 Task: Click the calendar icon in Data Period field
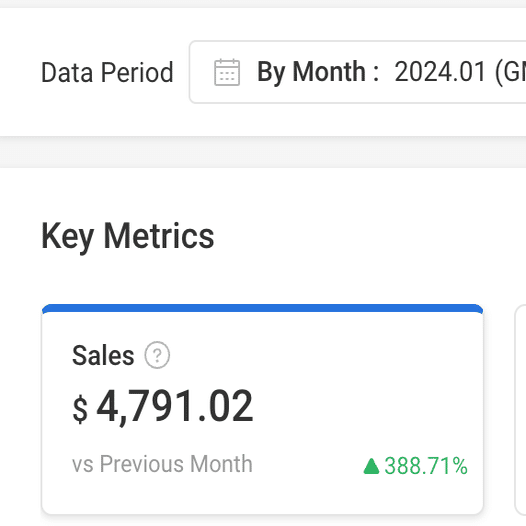click(x=227, y=72)
